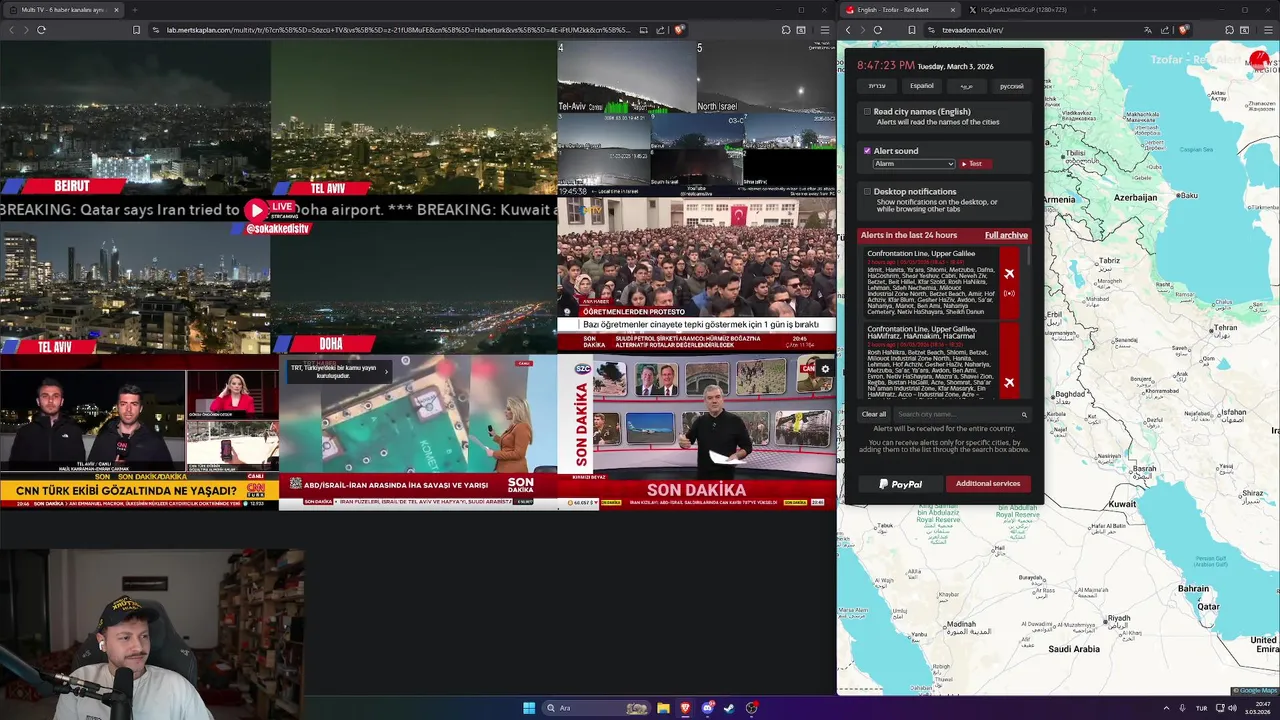Click airplane icon on first Upper Galilee alert
This screenshot has width=1280, height=720.
point(1009,274)
